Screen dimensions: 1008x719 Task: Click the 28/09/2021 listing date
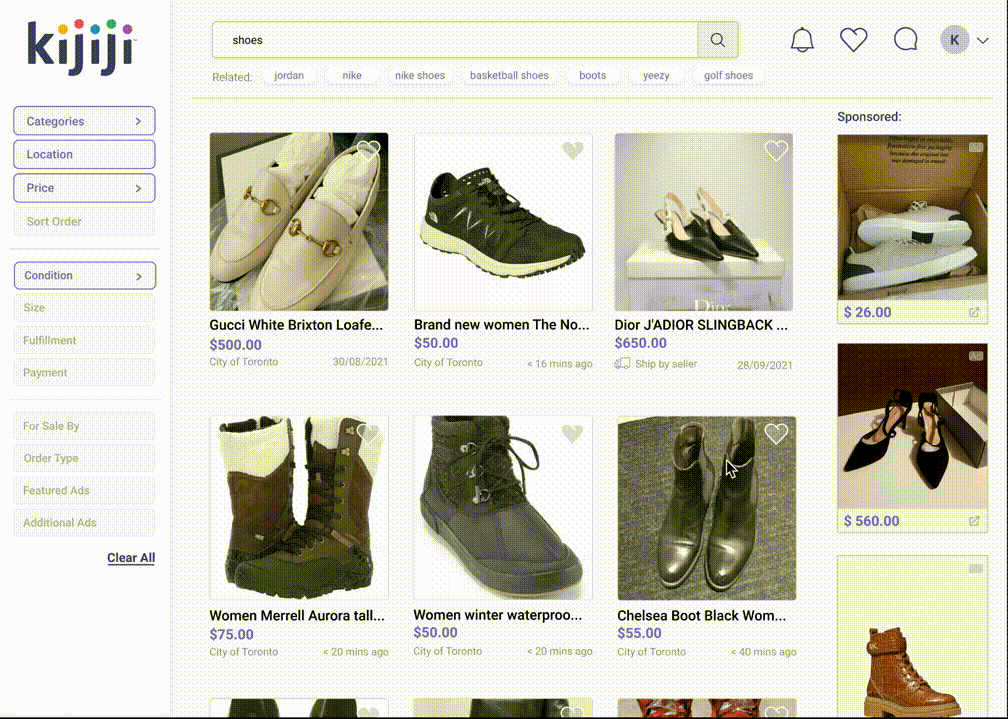(764, 365)
